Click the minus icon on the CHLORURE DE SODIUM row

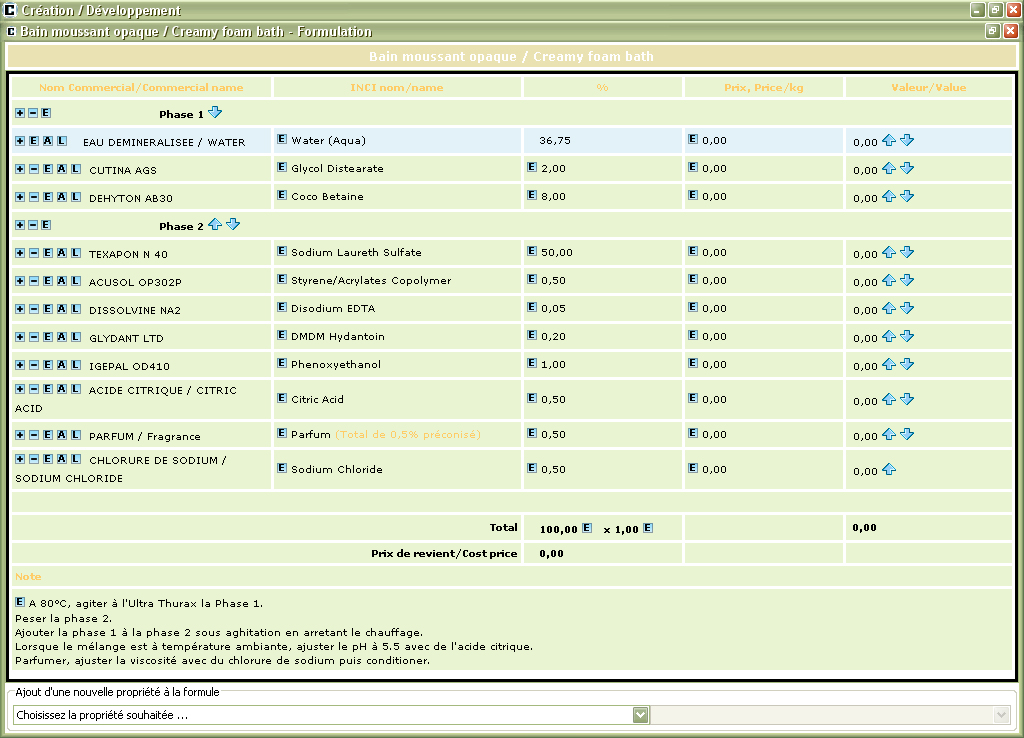[34, 459]
